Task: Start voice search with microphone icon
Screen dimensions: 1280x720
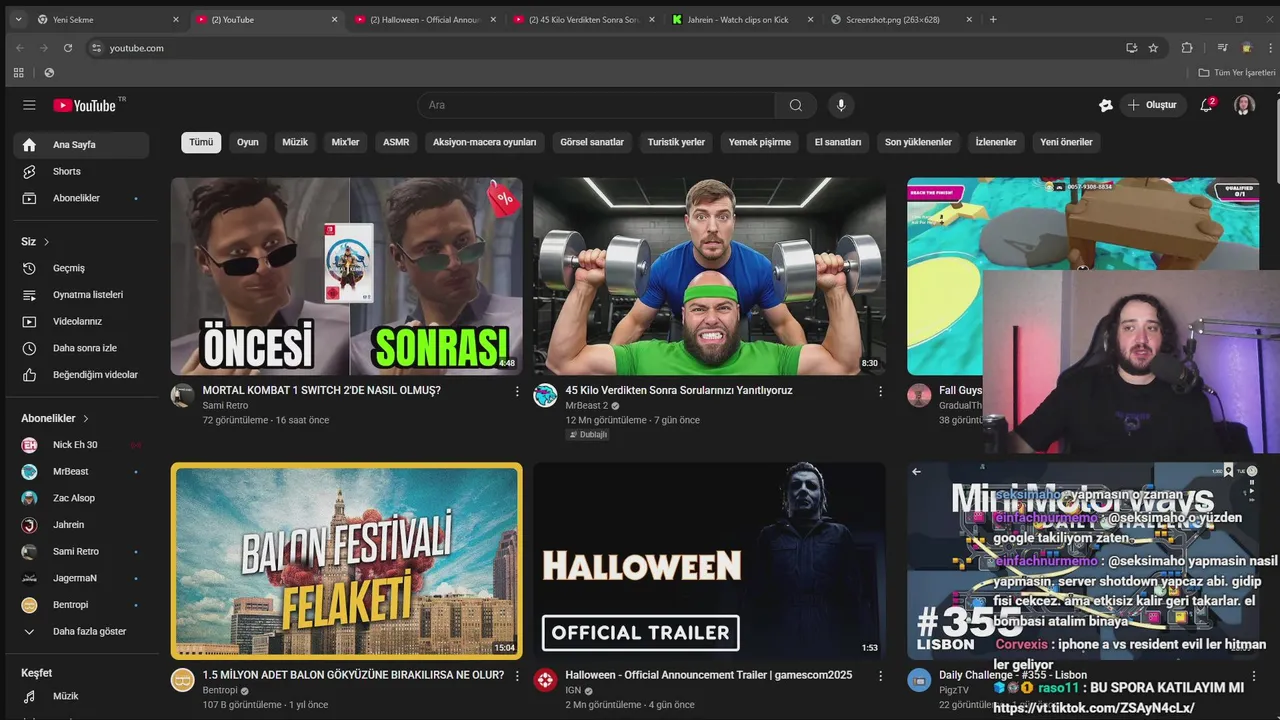Action: (x=841, y=105)
